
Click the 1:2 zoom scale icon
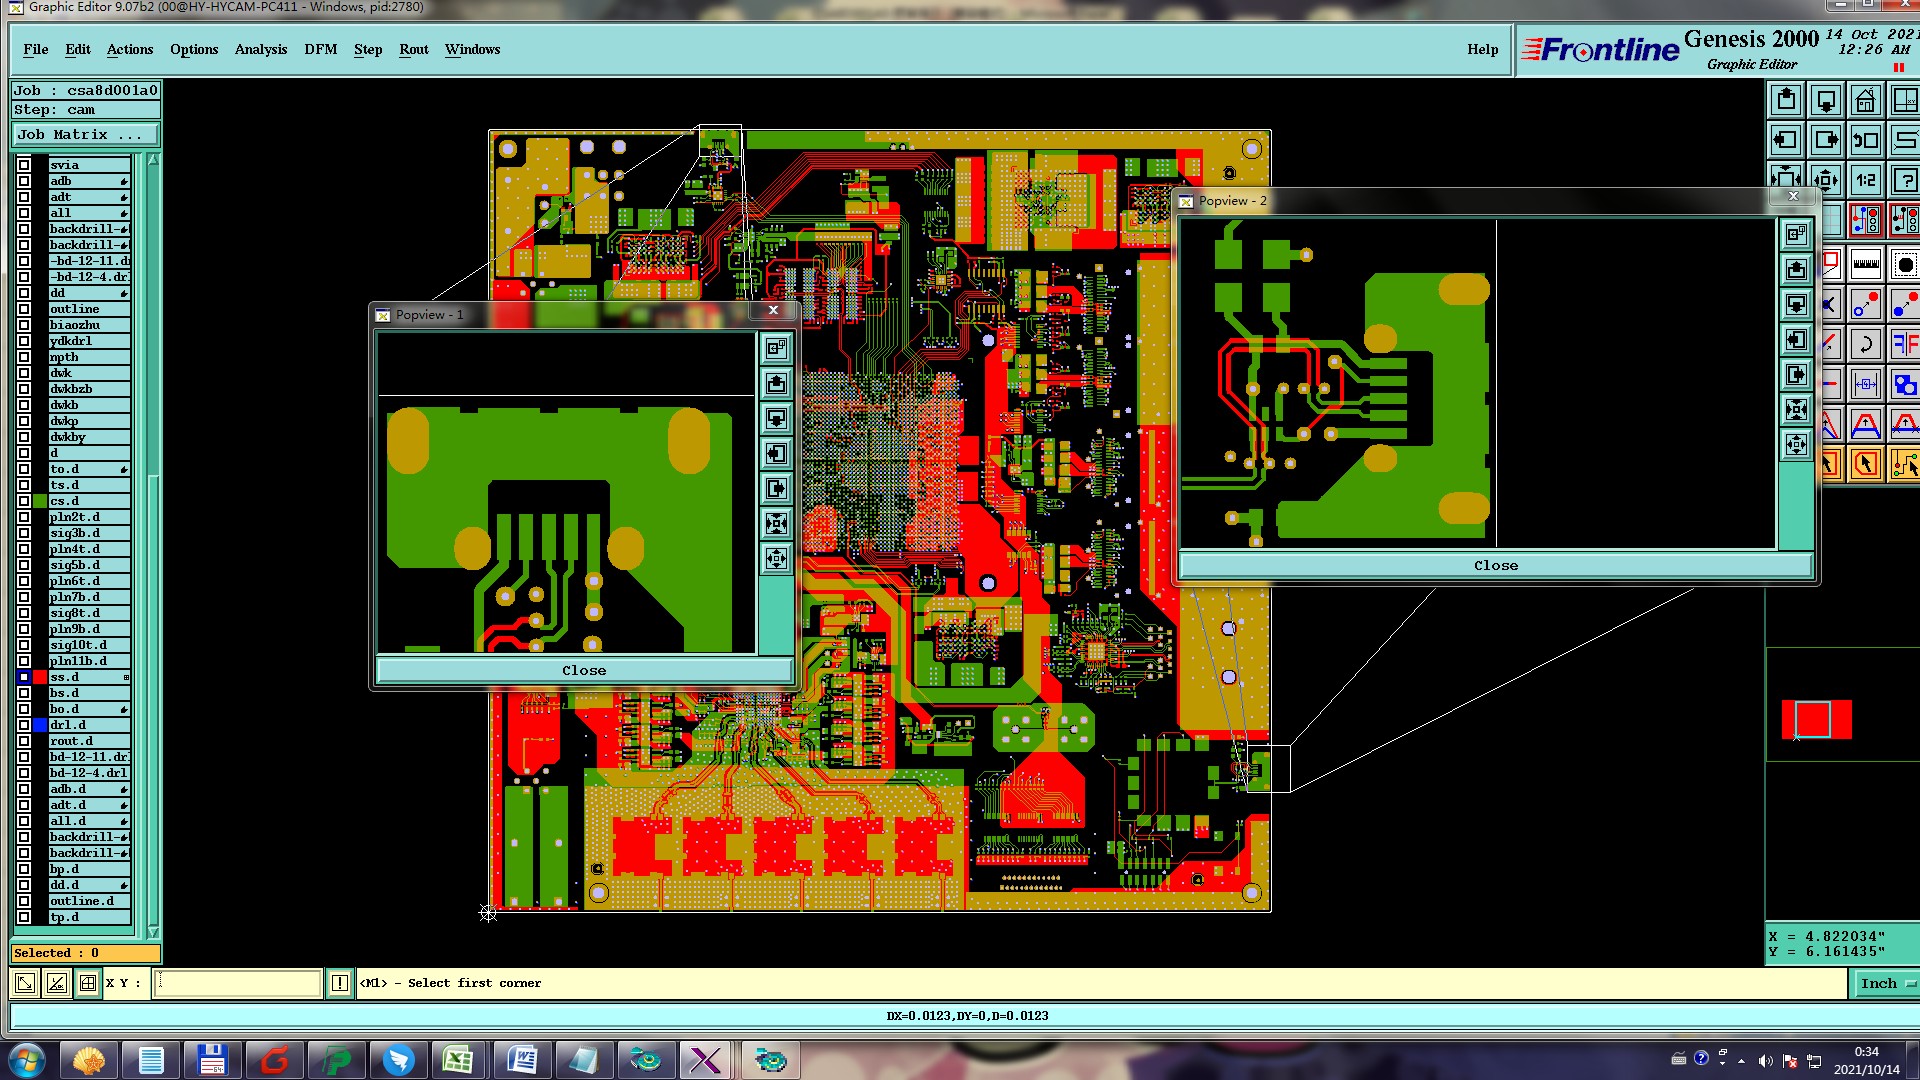click(1865, 181)
